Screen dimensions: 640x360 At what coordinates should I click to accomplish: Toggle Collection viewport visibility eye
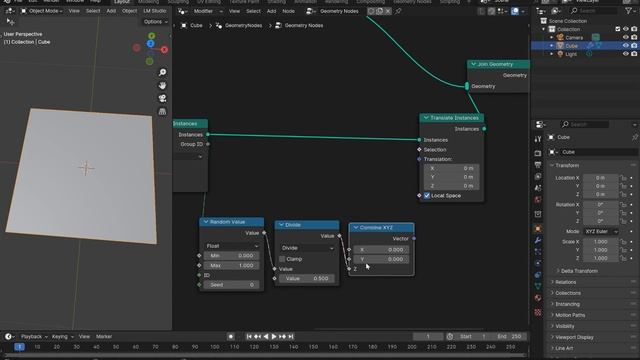[x=625, y=29]
